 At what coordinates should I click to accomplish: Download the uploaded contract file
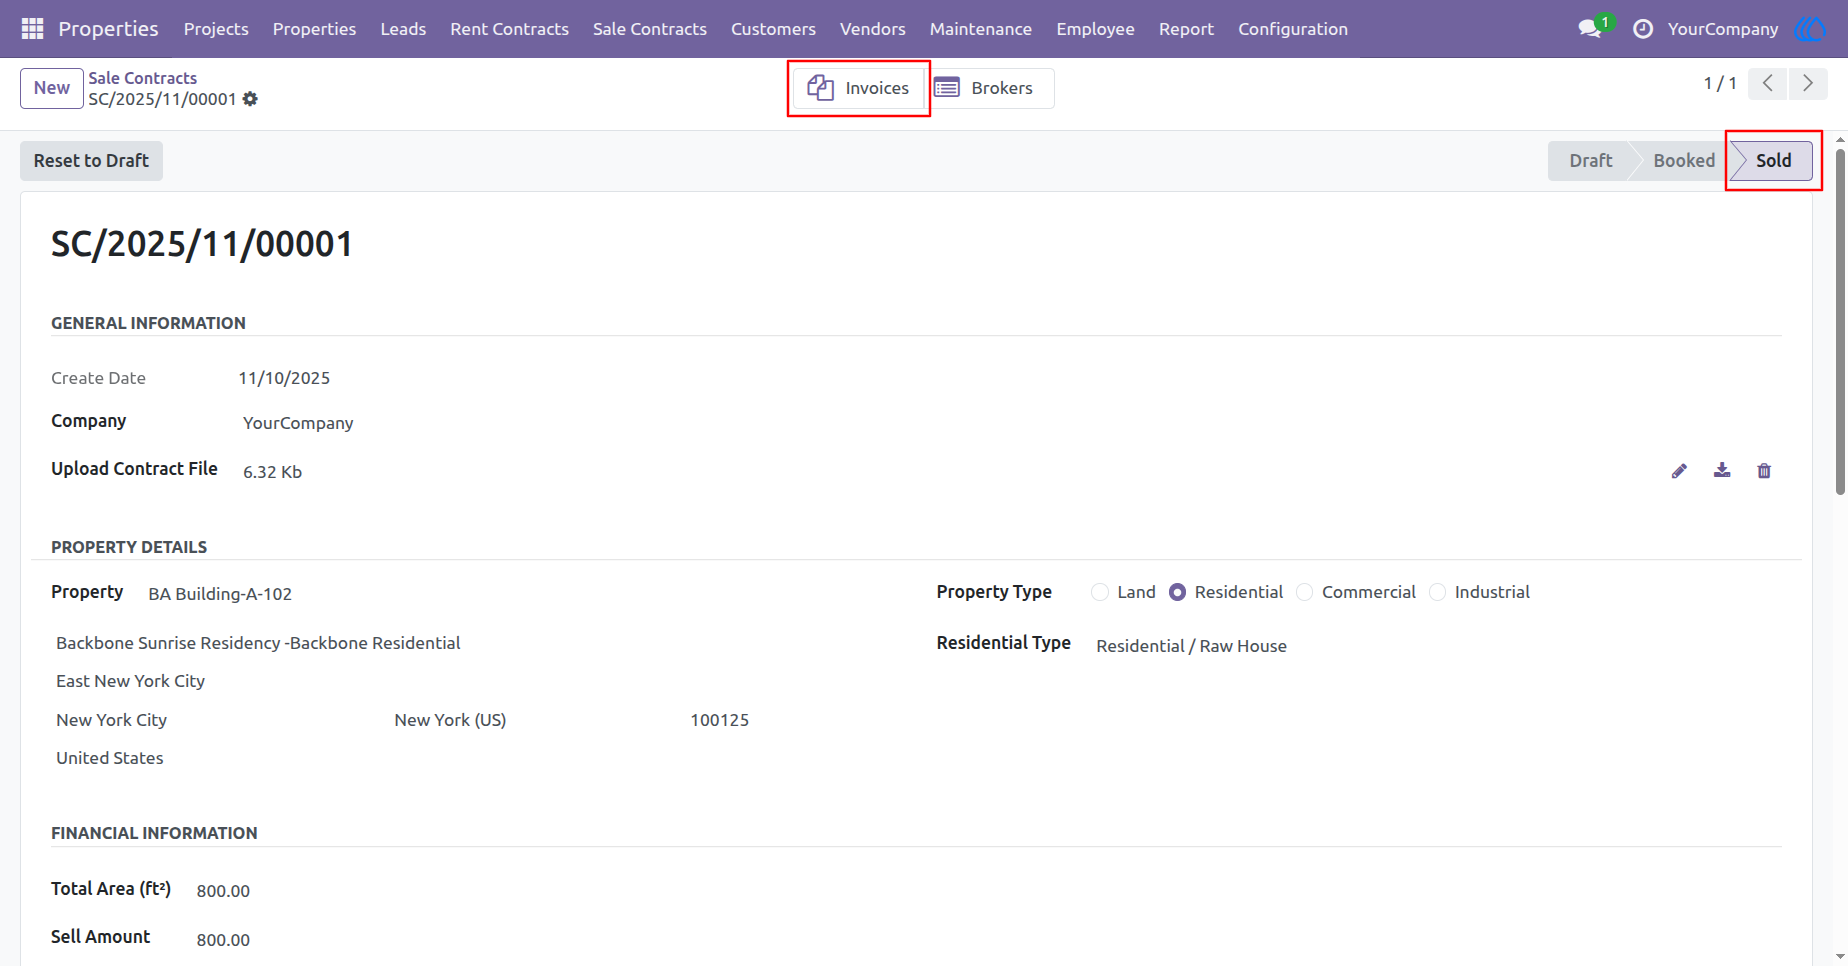(x=1722, y=470)
